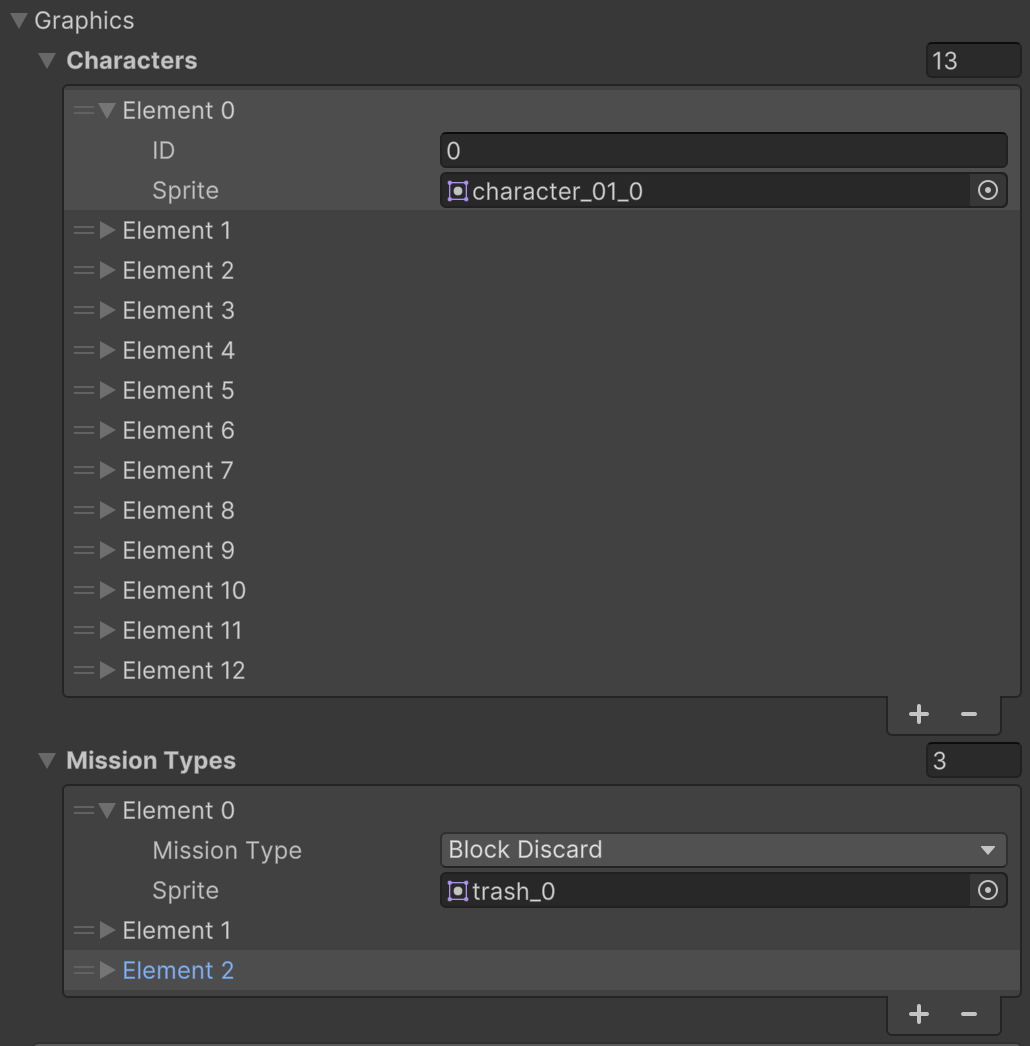This screenshot has width=1030, height=1046.
Task: Remove element from Mission Types list
Action: (969, 1015)
